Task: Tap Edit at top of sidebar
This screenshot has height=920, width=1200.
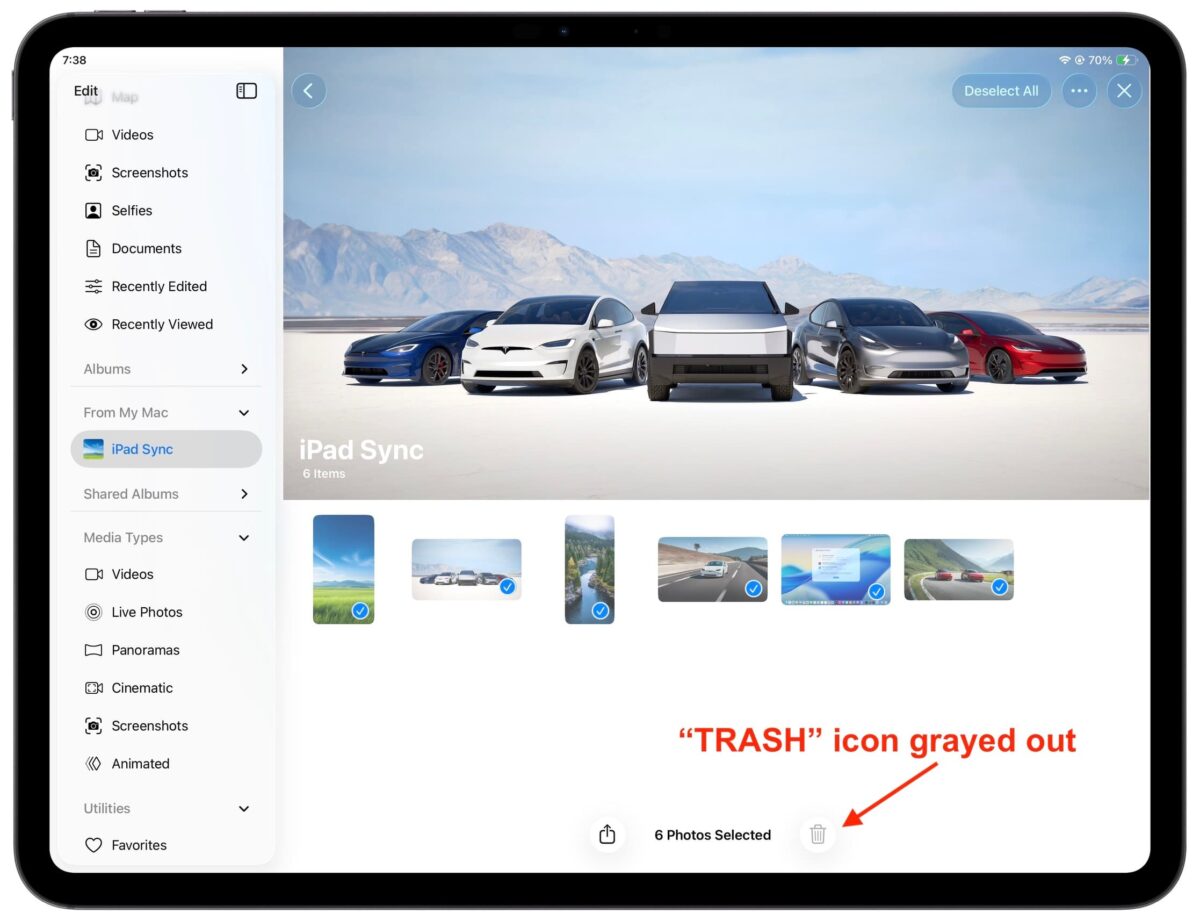Action: [x=86, y=91]
